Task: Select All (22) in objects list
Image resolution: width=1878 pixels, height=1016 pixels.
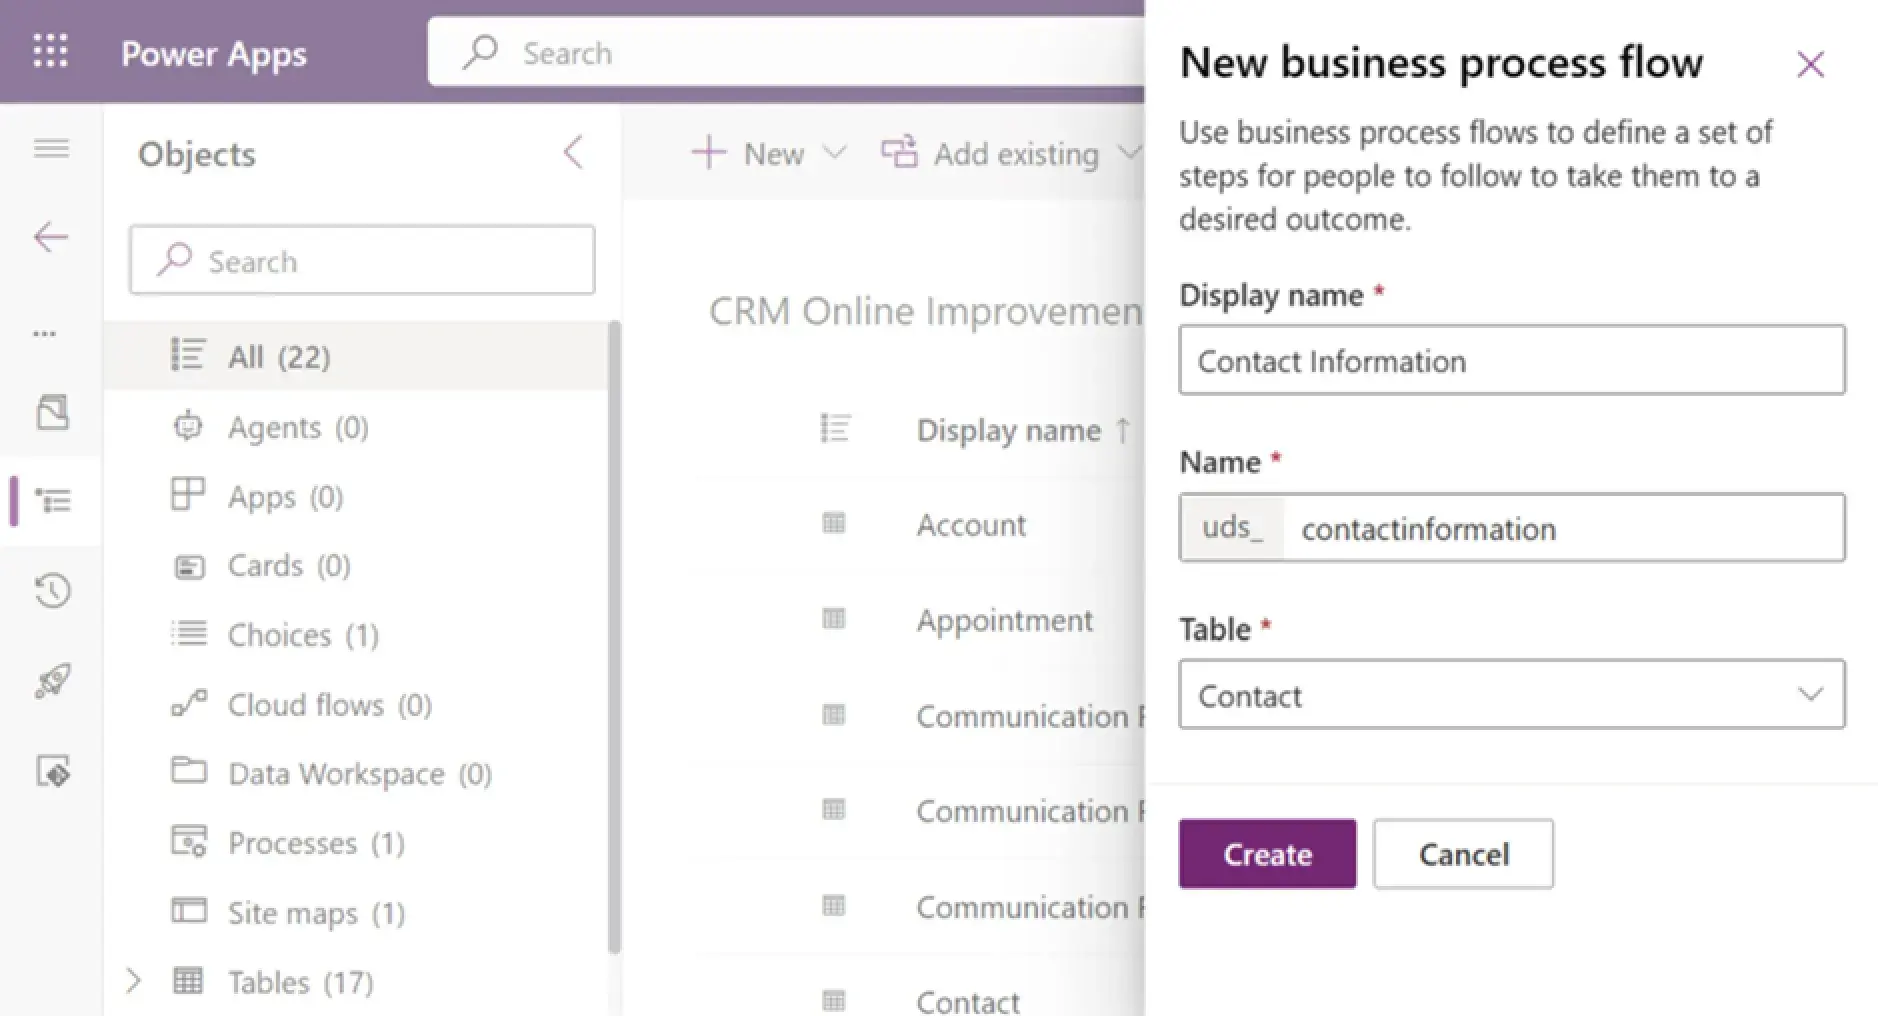Action: (356, 356)
